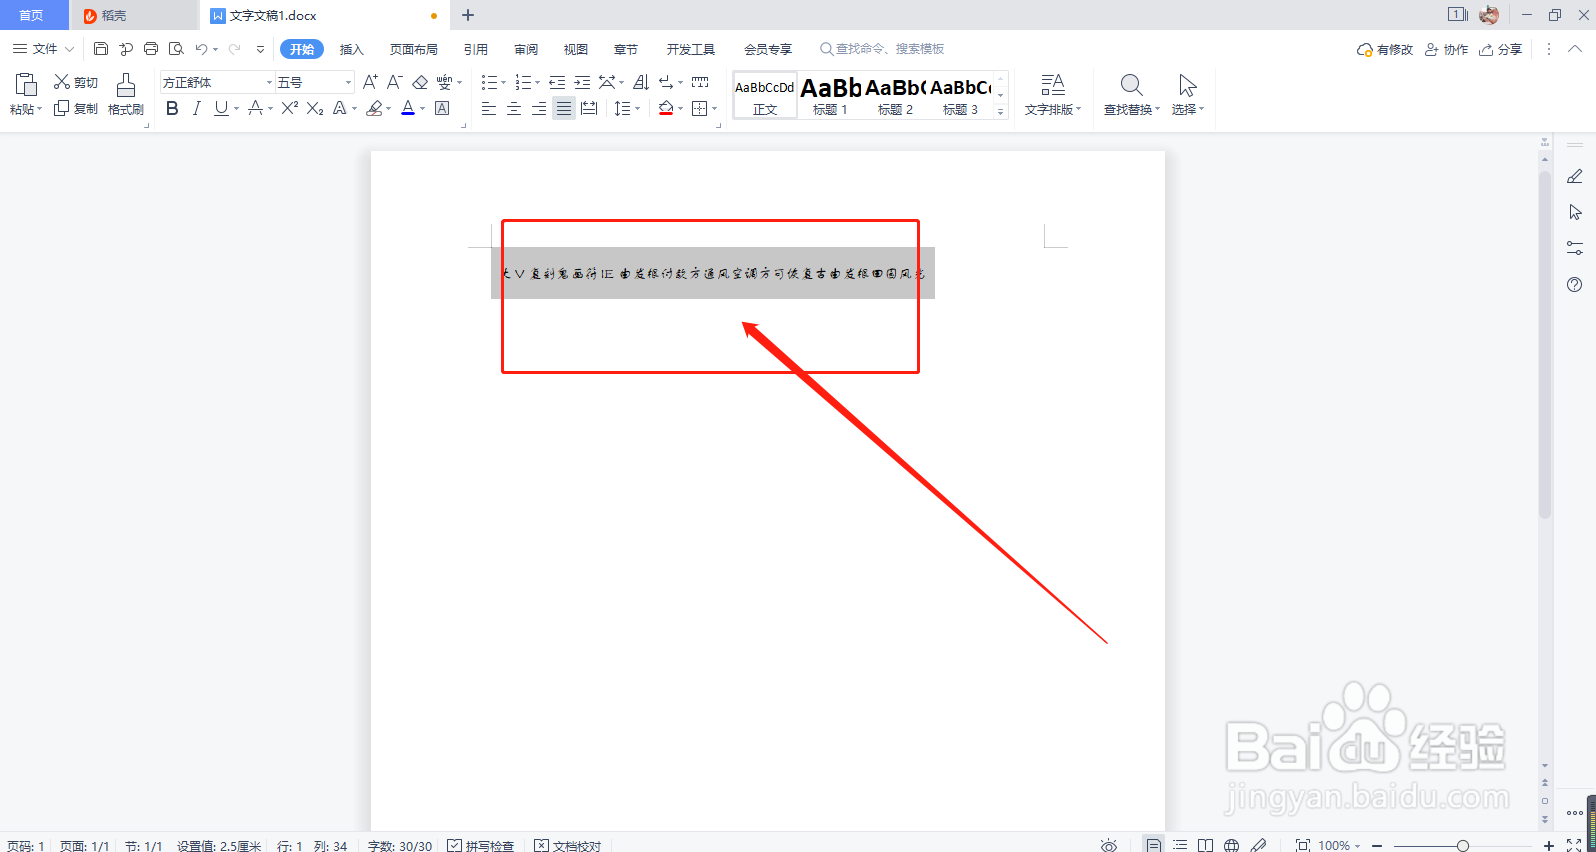Apply the Heading 1 (标题 1) style
1596x852 pixels.
point(830,96)
